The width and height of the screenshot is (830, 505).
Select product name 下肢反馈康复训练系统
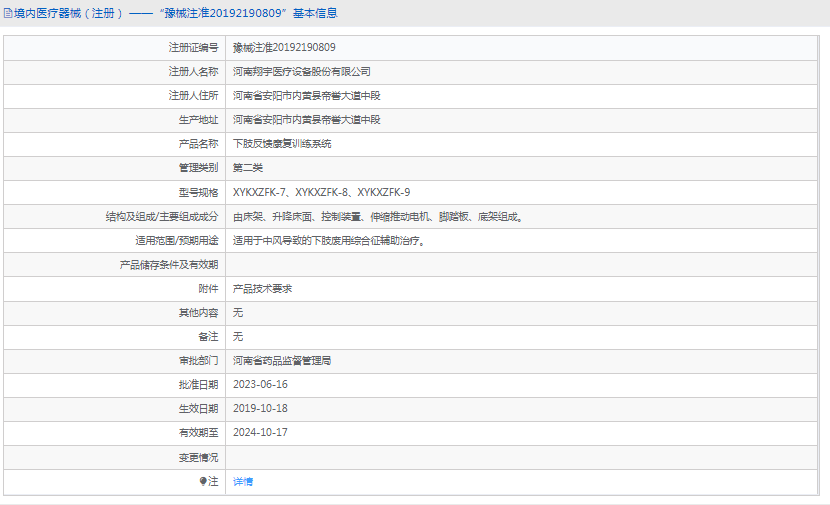[282, 143]
